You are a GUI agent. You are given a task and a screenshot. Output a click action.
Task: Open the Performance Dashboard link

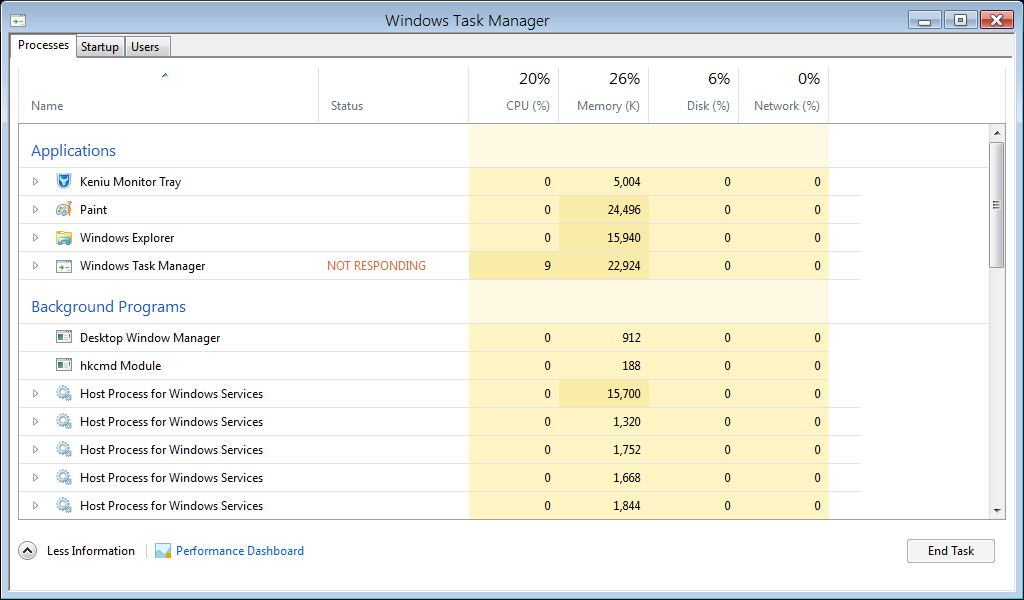(x=240, y=551)
